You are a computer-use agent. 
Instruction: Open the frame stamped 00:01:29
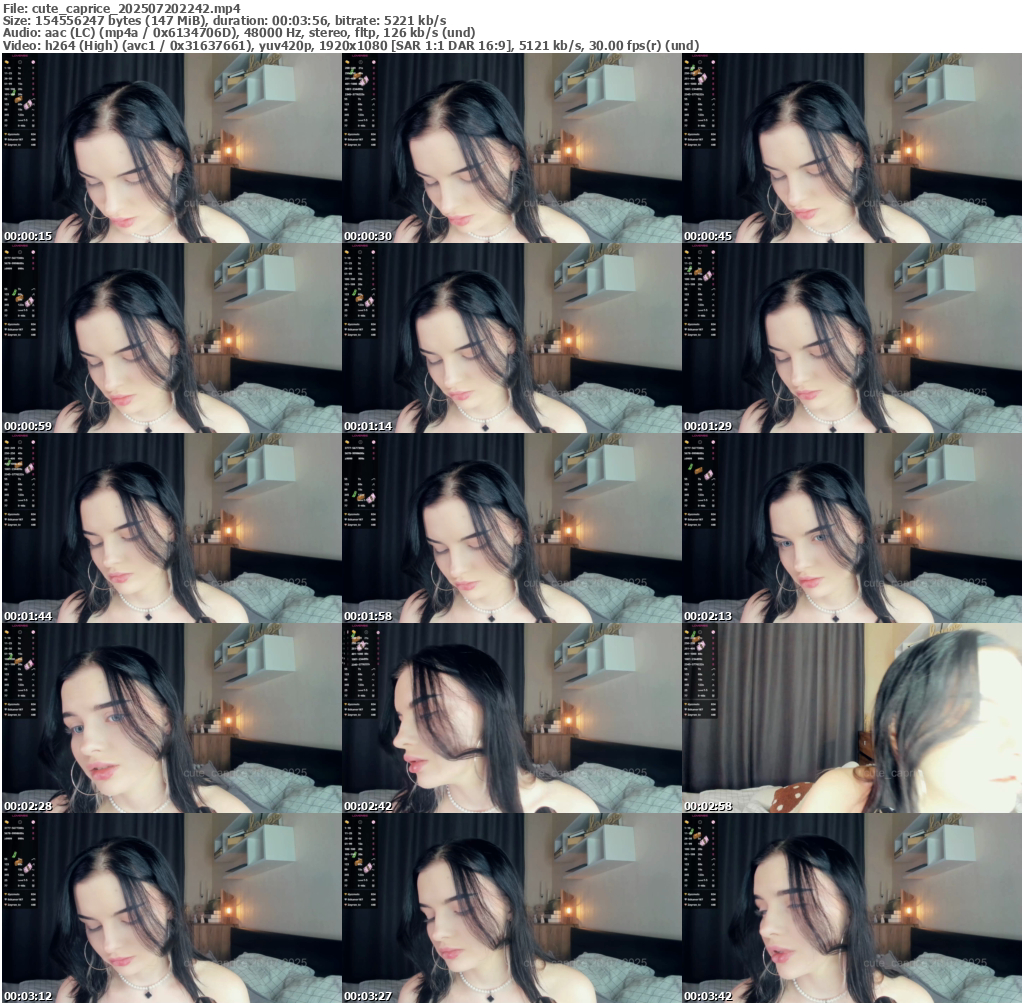(x=852, y=338)
